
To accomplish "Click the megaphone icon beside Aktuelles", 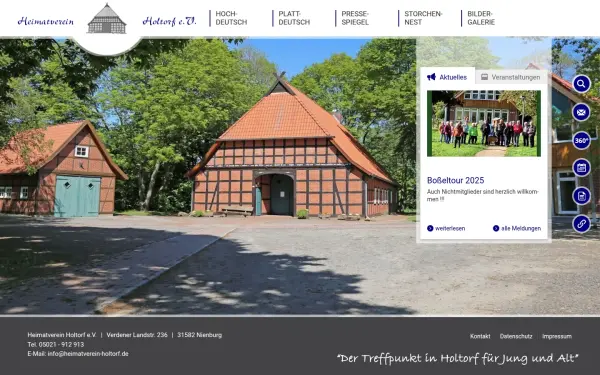I will click(431, 77).
